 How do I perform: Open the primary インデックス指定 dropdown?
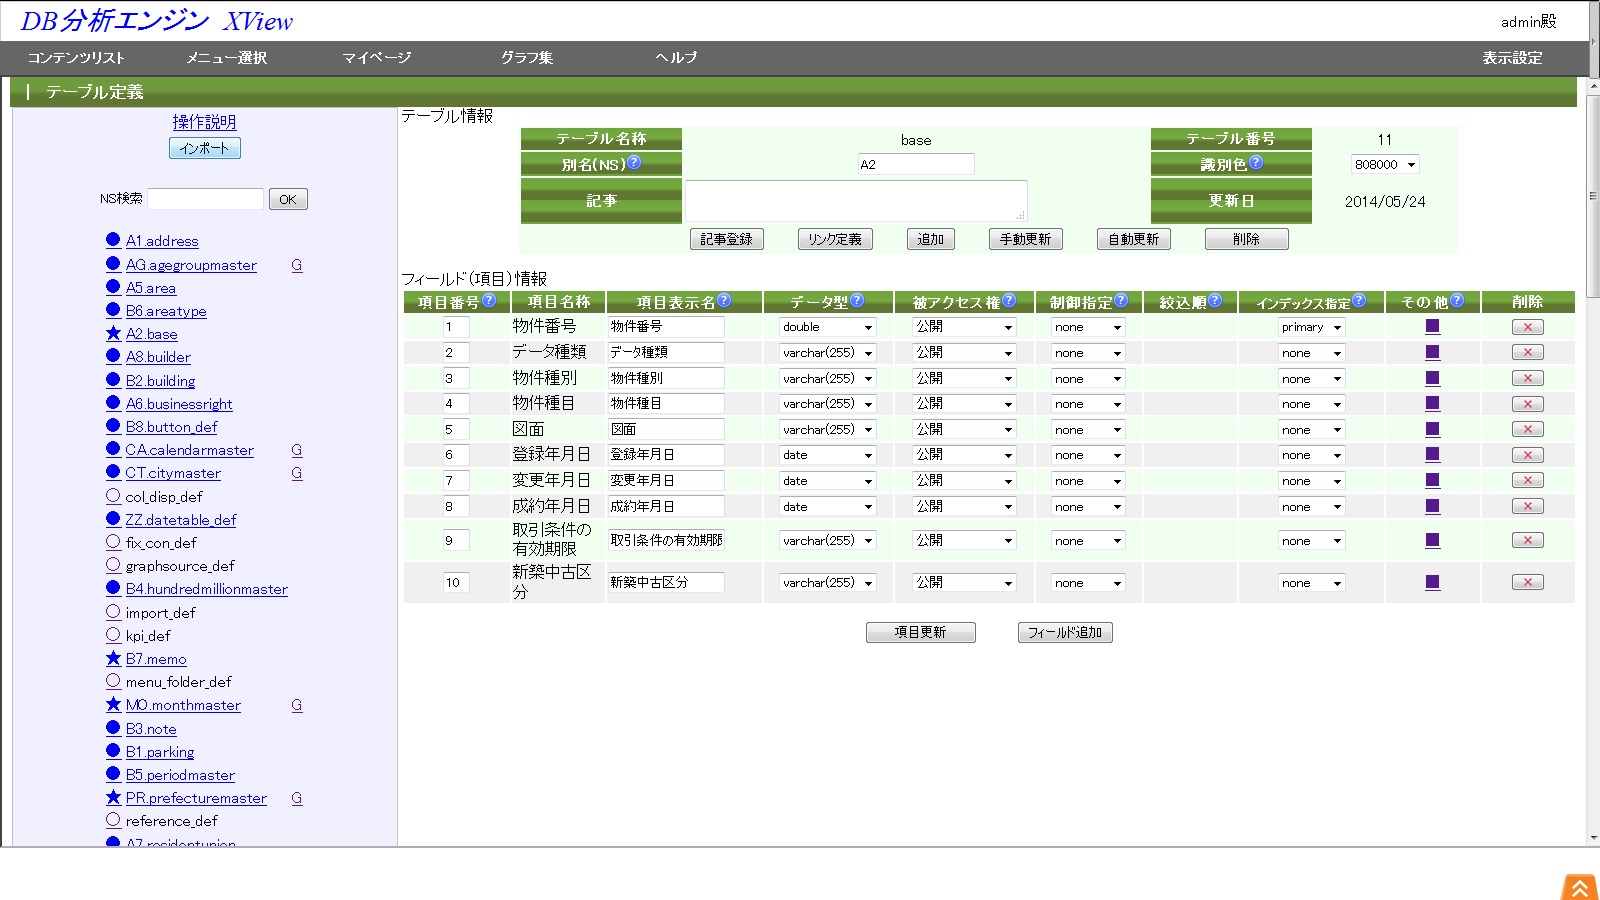1311,327
